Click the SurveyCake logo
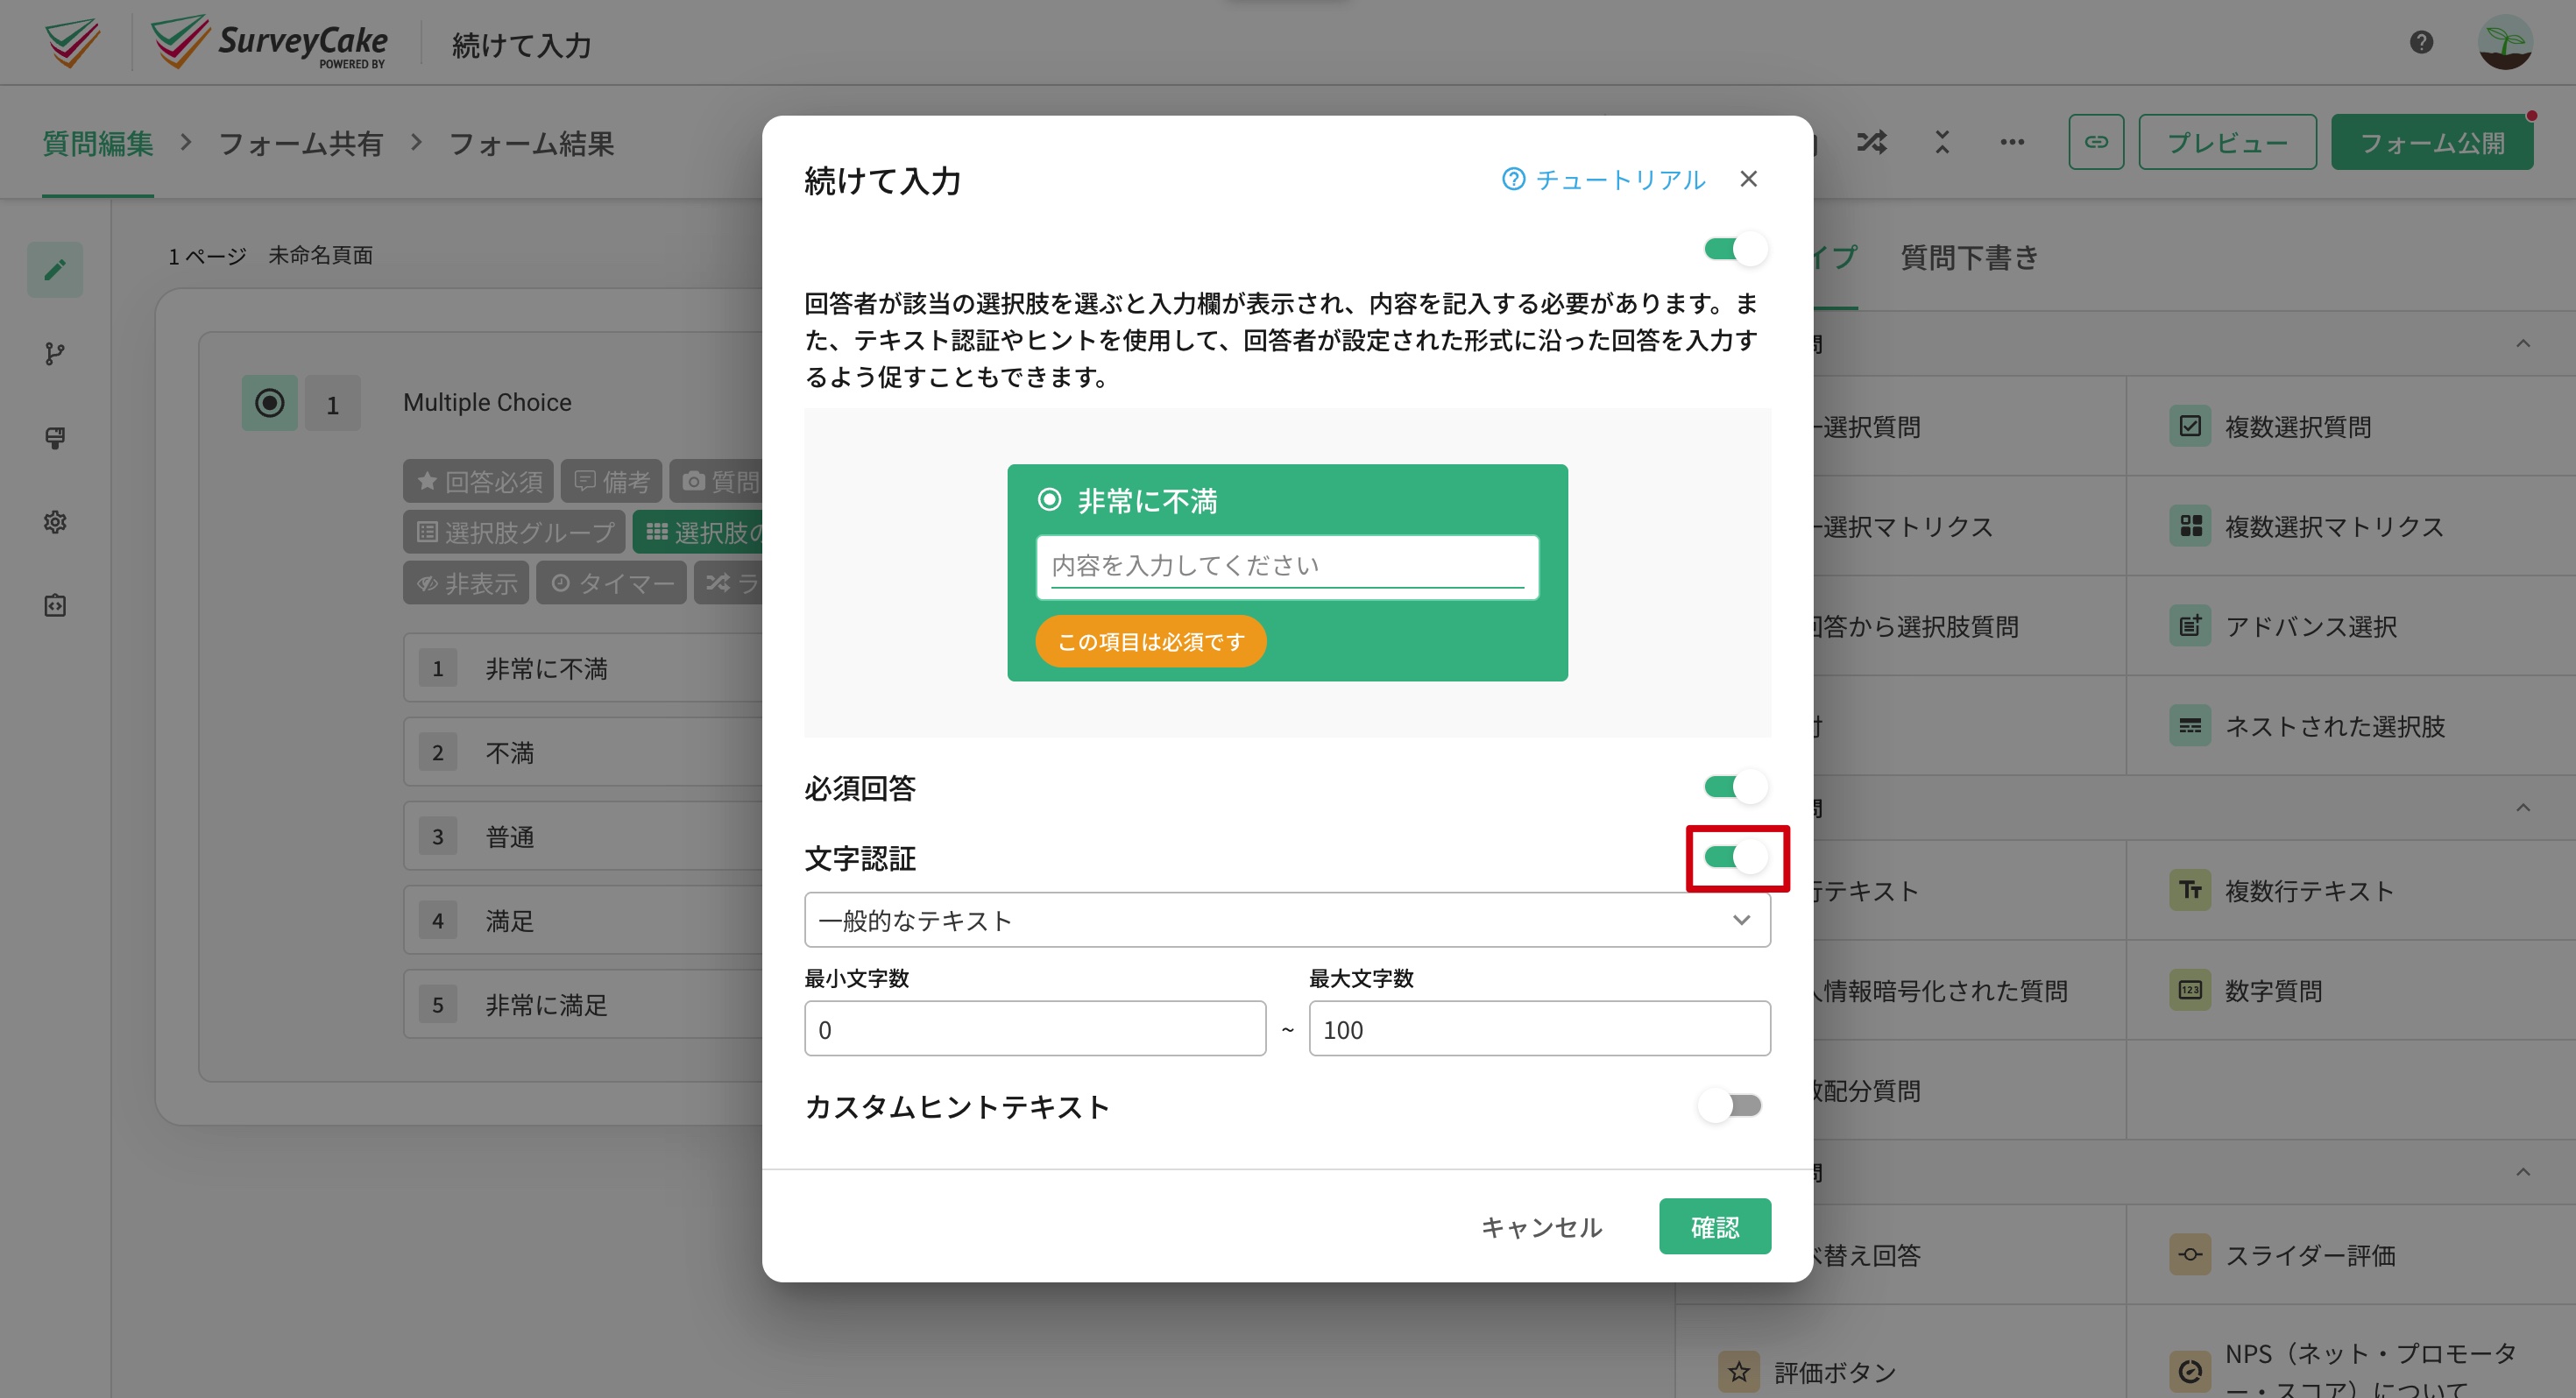 (x=269, y=42)
